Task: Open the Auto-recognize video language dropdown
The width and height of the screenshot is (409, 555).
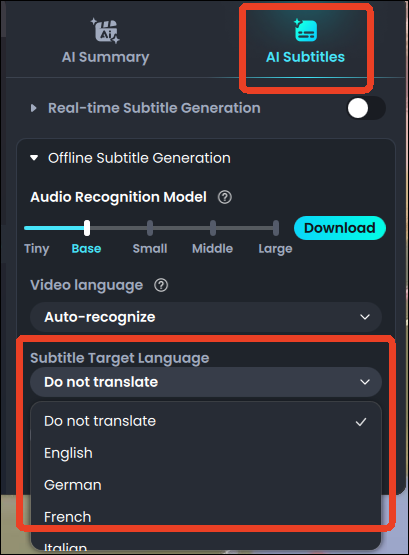Action: (x=206, y=317)
